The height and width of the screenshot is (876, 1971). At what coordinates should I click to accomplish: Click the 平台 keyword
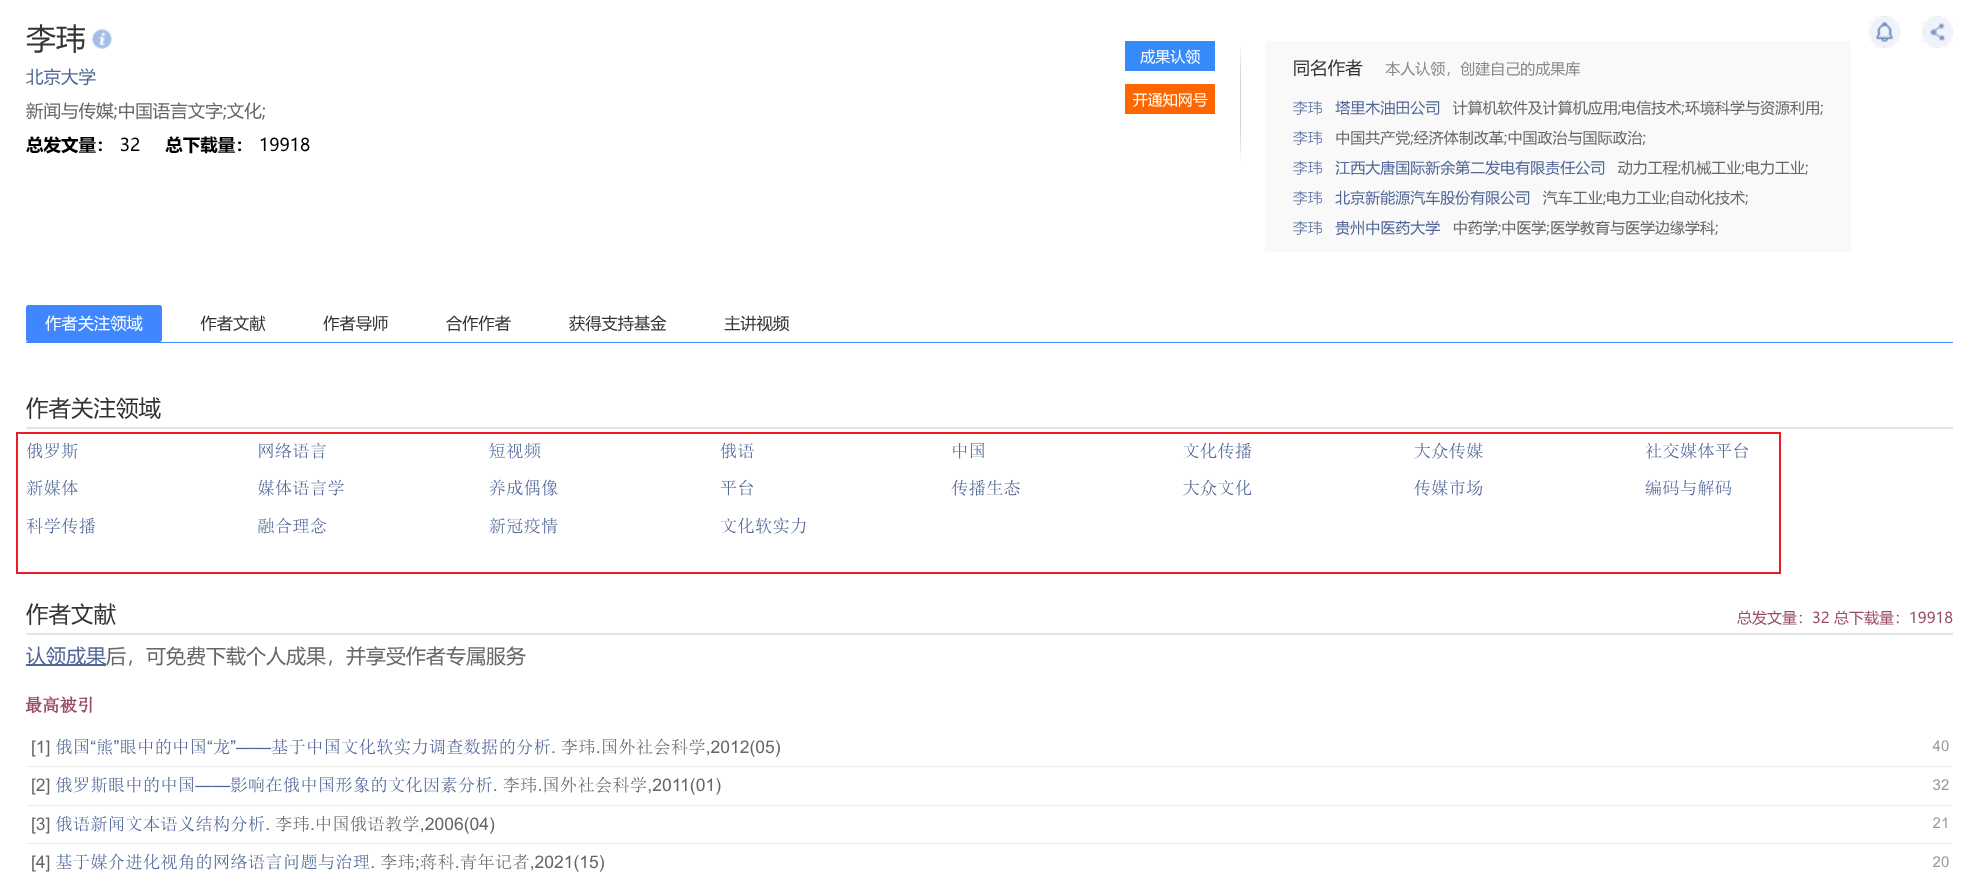pos(738,488)
